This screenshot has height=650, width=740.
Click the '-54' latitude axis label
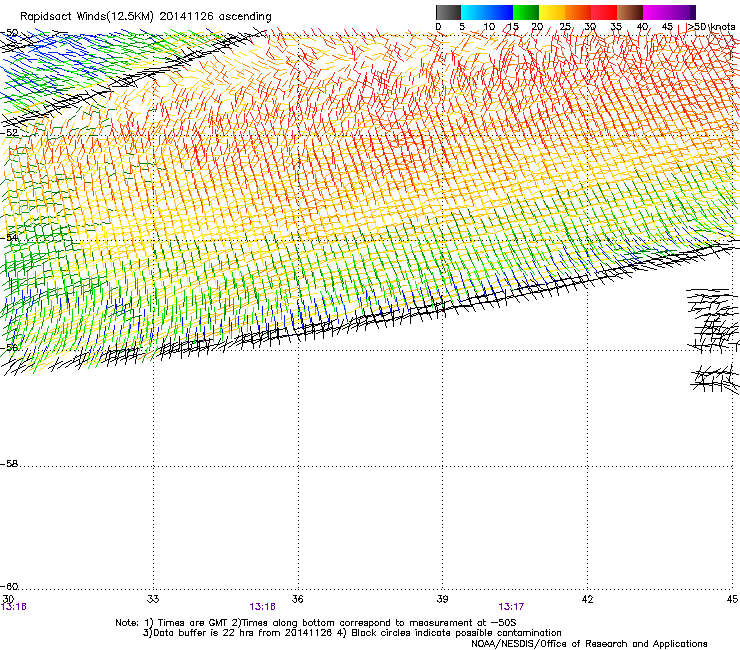pyautogui.click(x=9, y=238)
